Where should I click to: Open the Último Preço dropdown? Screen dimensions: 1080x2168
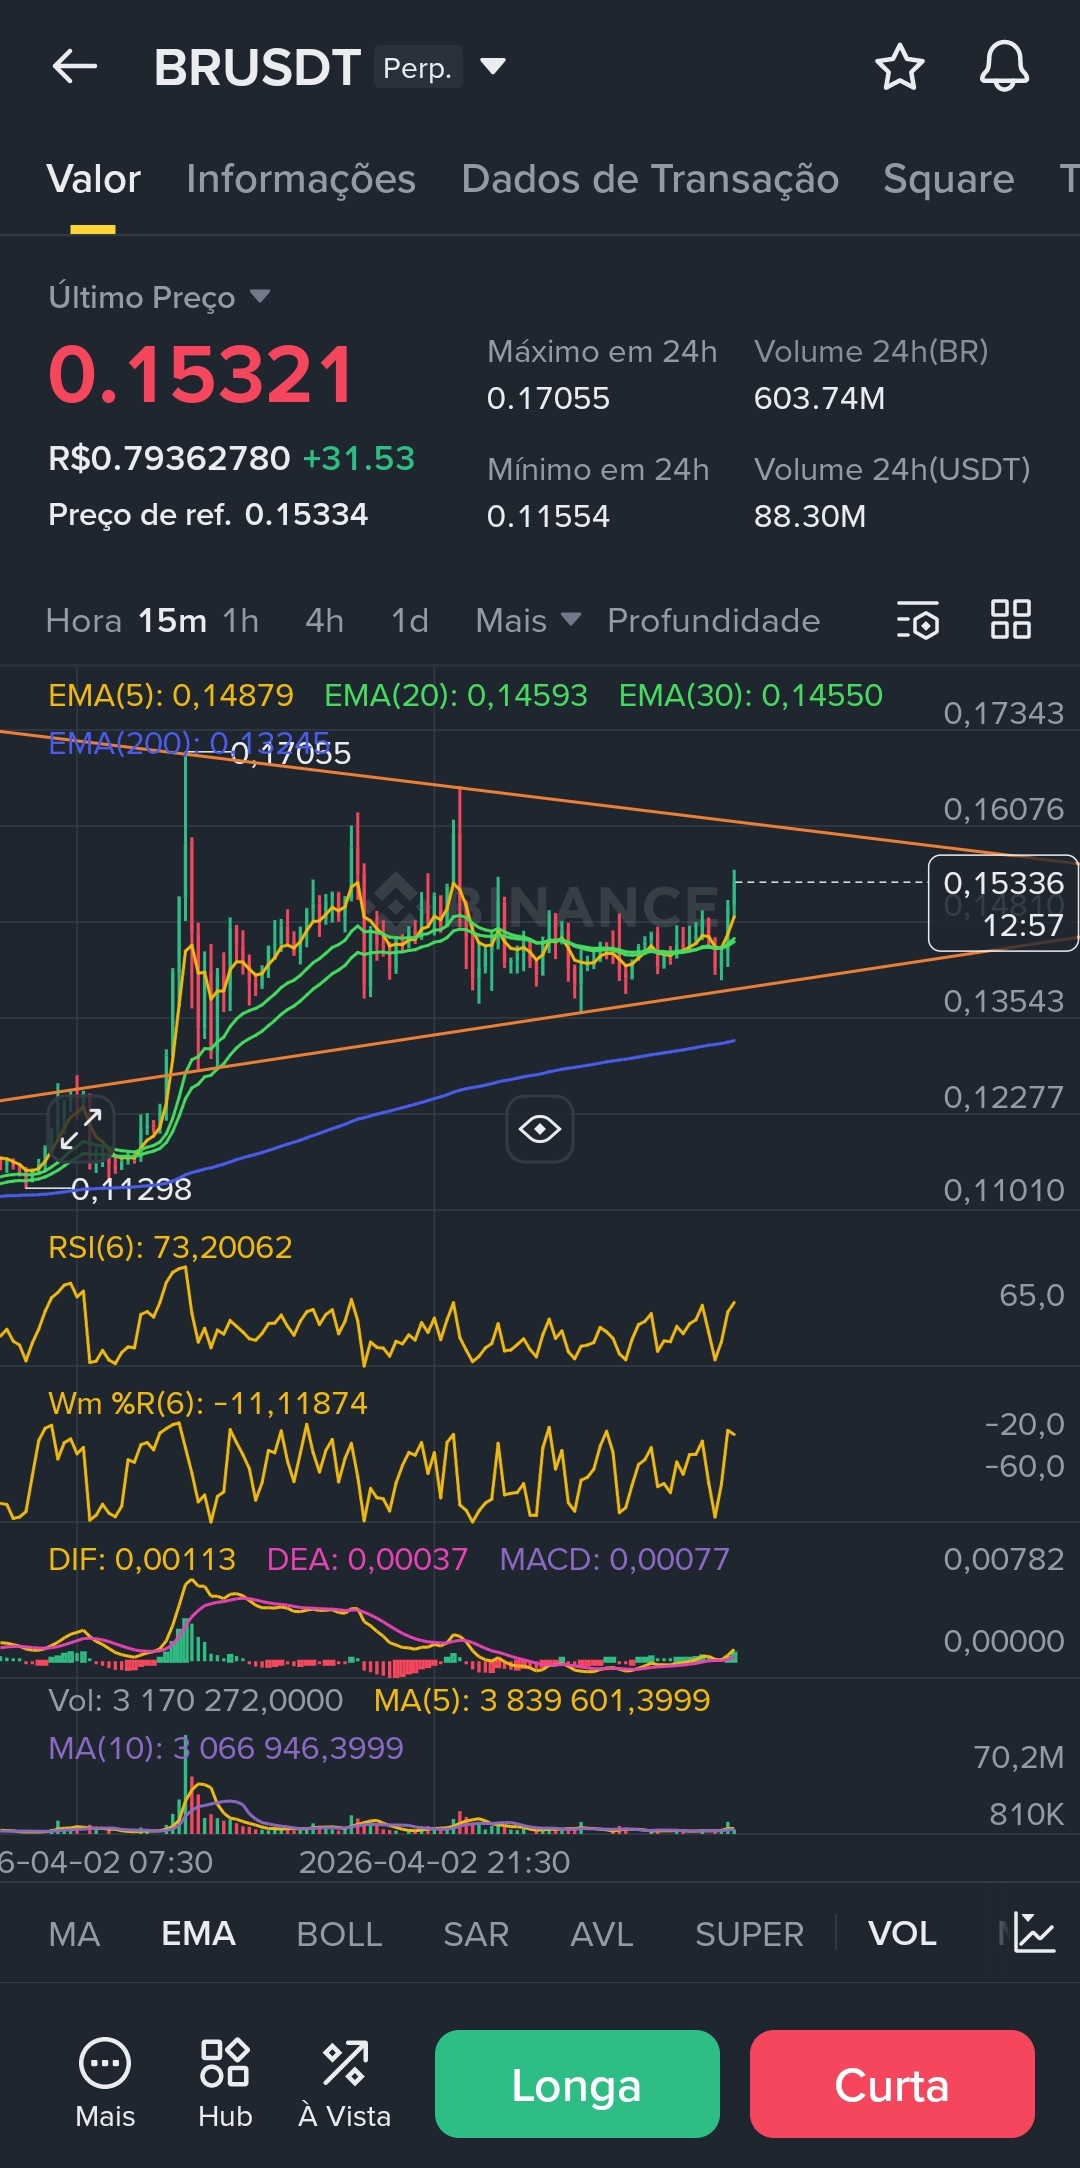click(160, 297)
